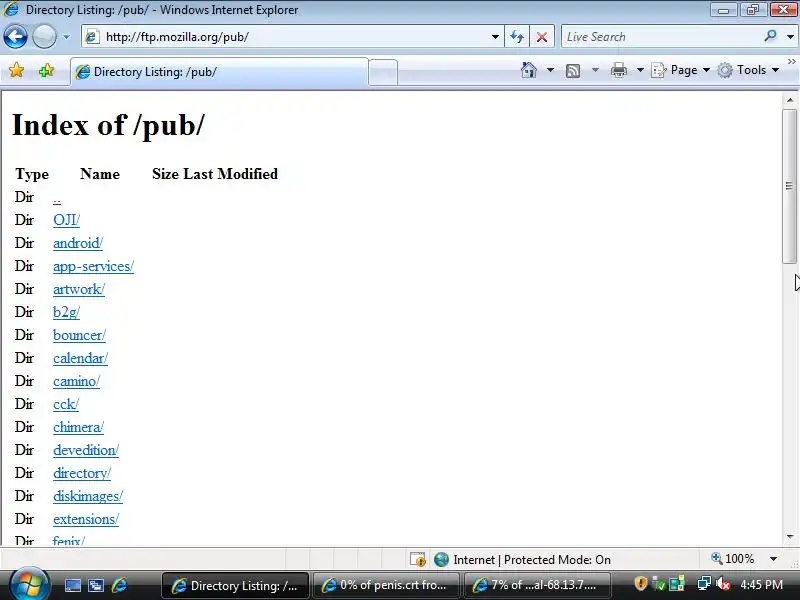Click the Forward navigation button
Viewport: 800px width, 600px height.
(x=44, y=37)
